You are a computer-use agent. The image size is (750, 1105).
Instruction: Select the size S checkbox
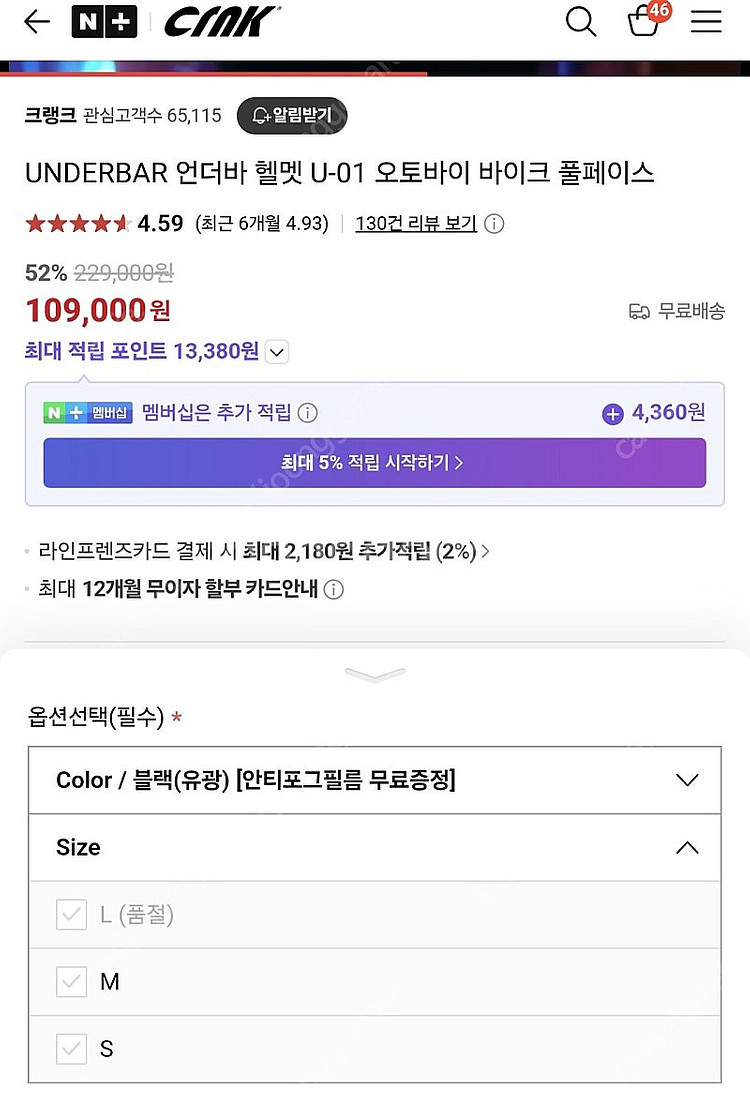pos(71,1049)
